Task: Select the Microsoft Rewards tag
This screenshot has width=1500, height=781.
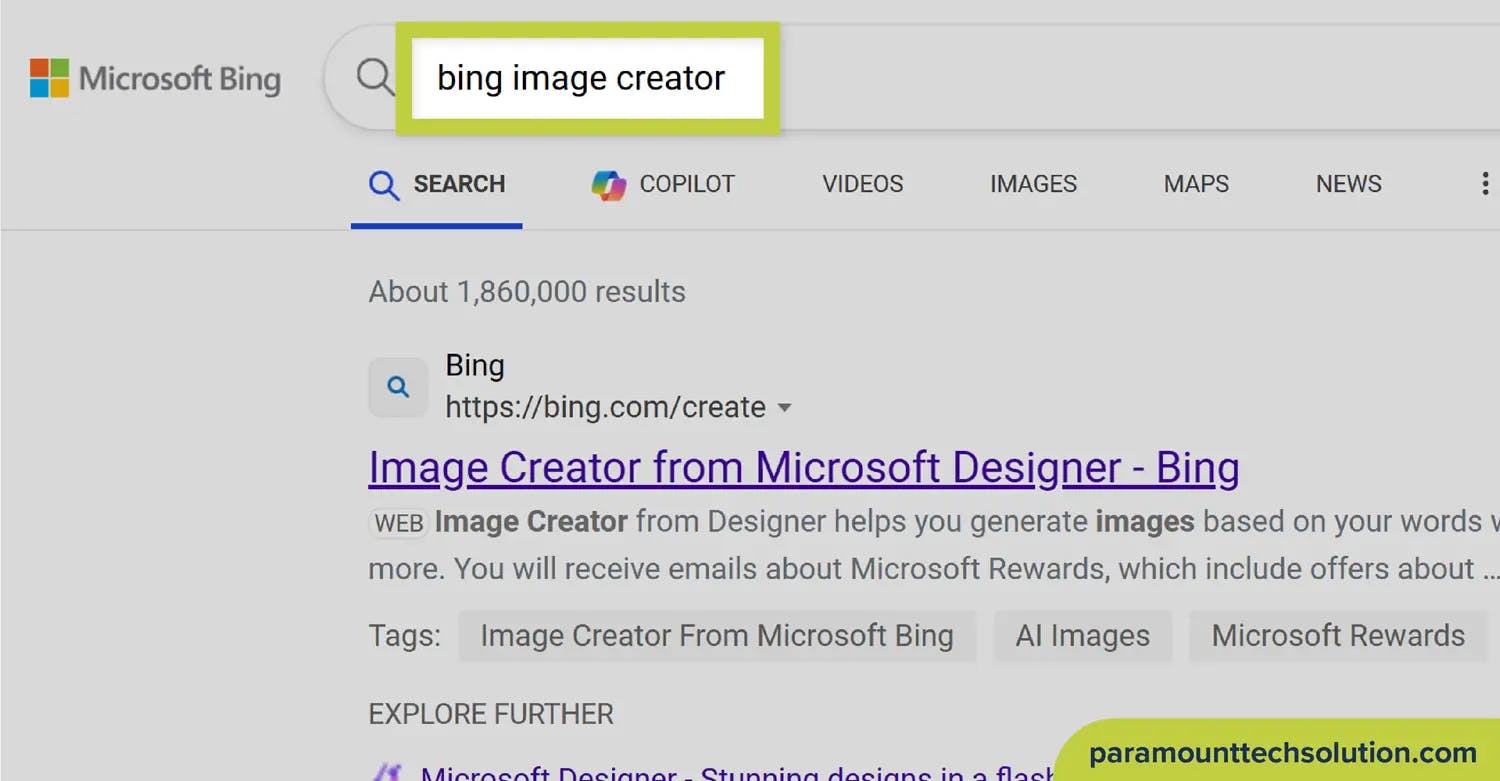Action: (x=1338, y=636)
